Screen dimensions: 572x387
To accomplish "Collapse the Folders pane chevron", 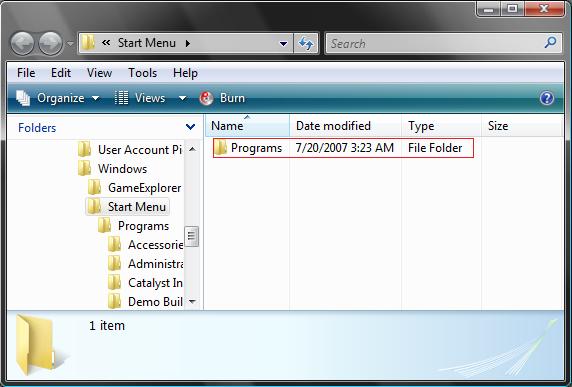I will pyautogui.click(x=190, y=127).
